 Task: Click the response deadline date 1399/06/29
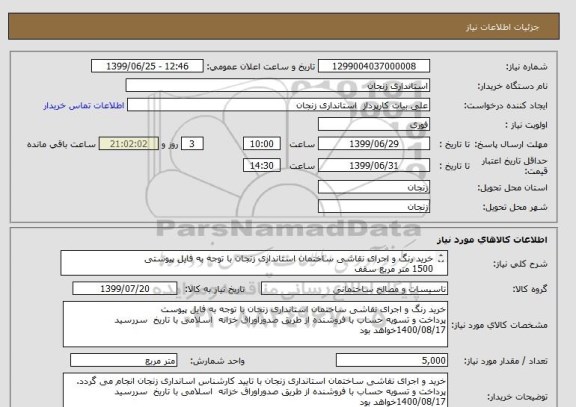(x=374, y=144)
